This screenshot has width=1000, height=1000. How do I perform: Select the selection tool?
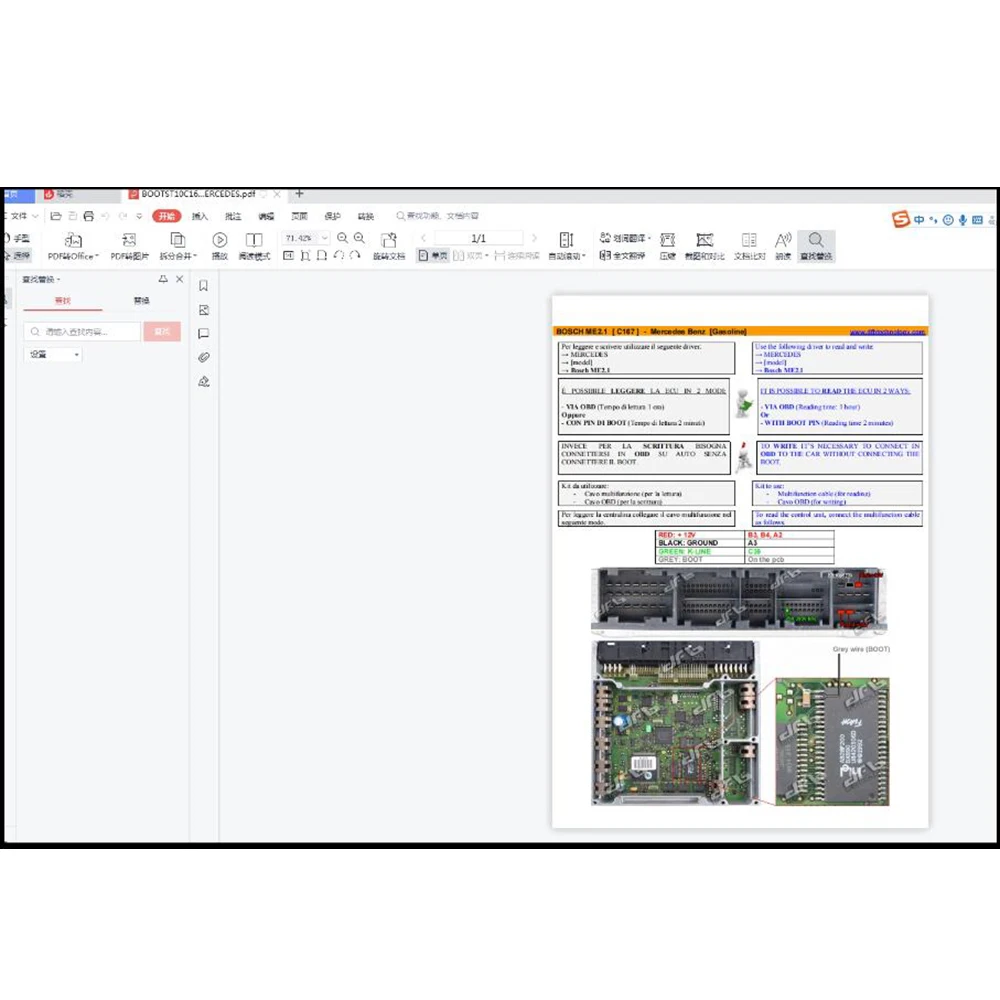[x=17, y=256]
